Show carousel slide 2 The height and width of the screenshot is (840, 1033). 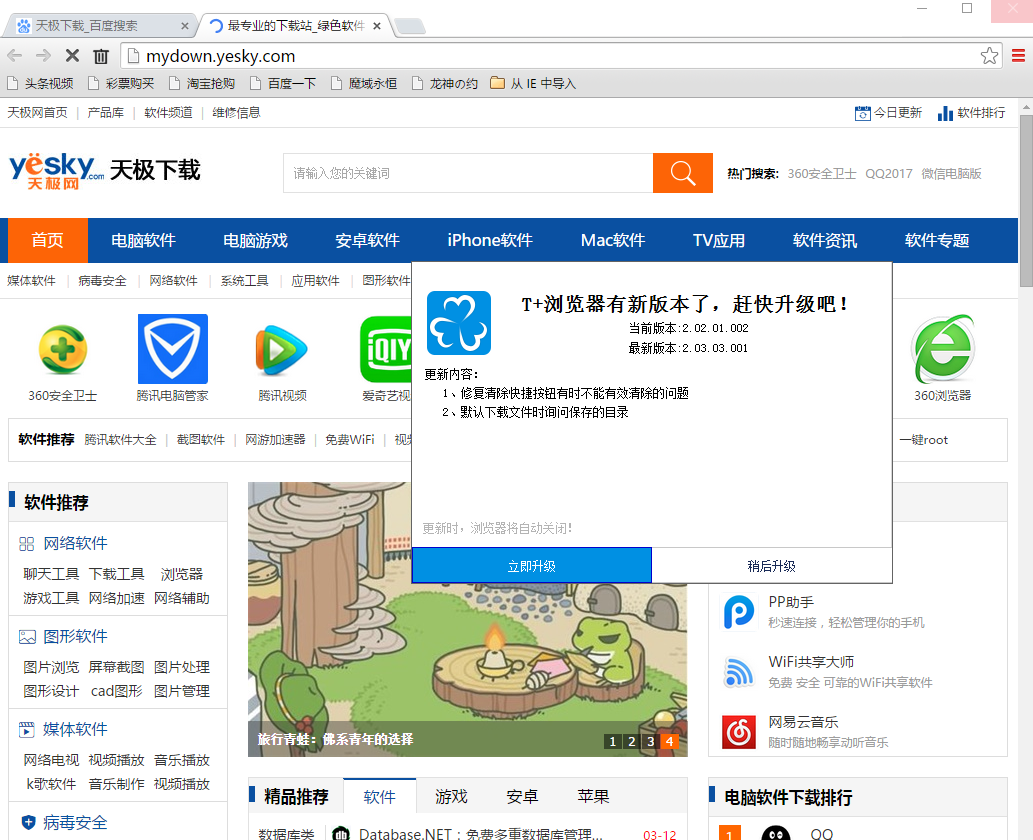coord(631,741)
